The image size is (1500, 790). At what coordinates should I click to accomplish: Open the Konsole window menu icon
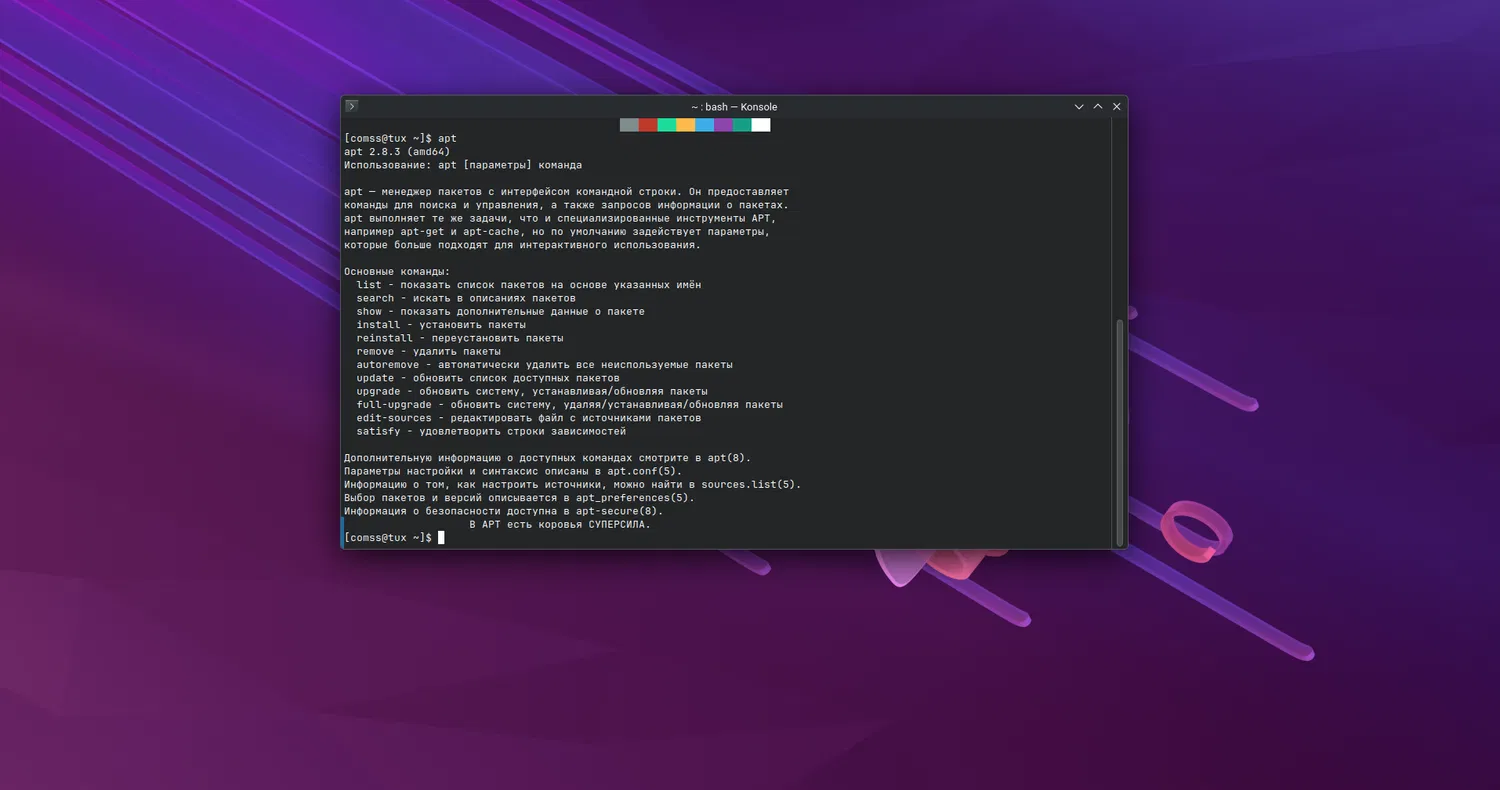(351, 106)
